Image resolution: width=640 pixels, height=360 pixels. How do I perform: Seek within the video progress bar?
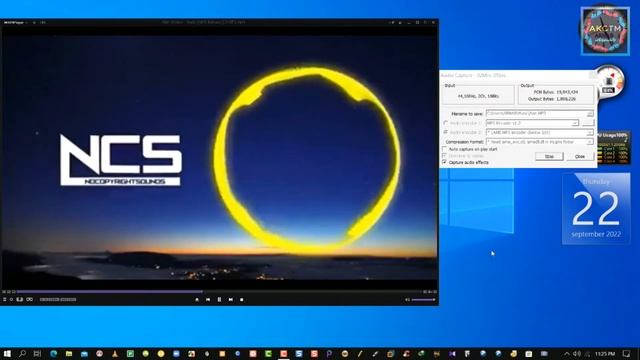click(219, 292)
